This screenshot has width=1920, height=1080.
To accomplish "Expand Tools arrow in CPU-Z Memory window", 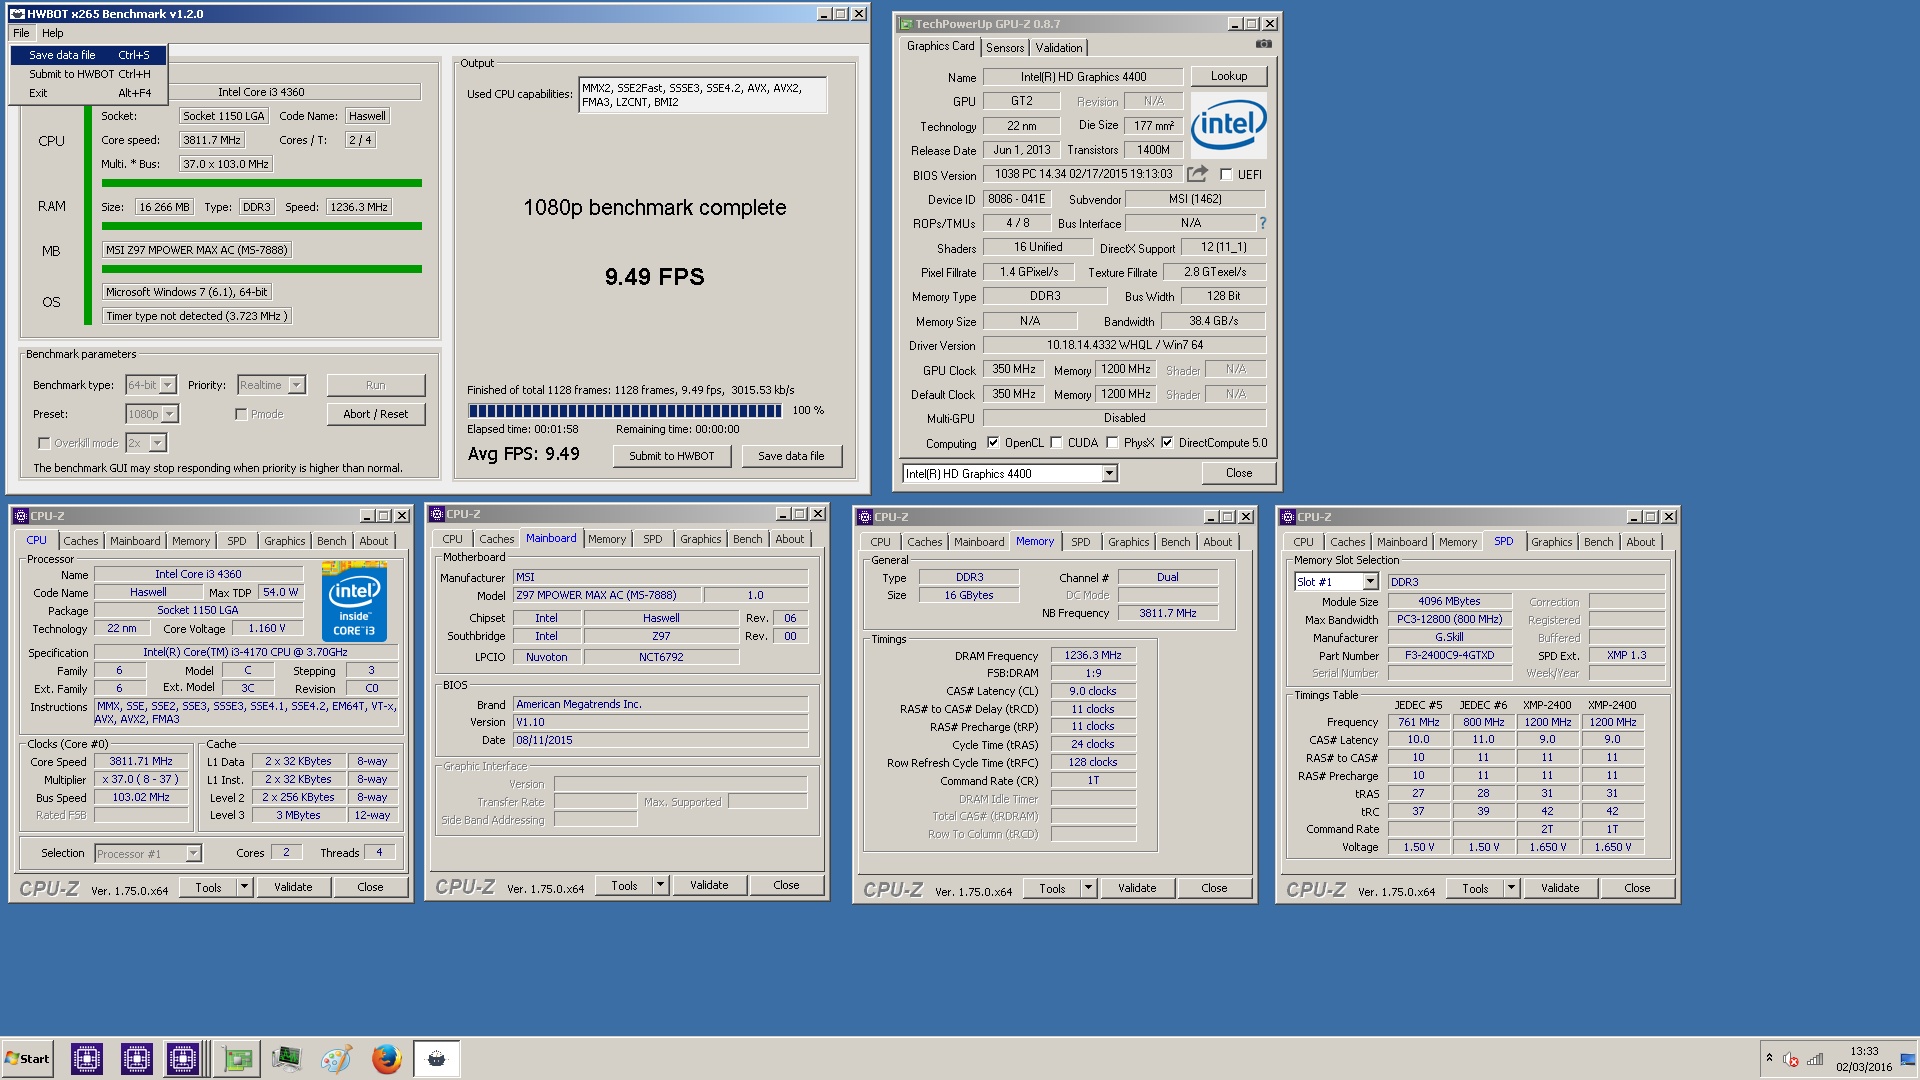I will pyautogui.click(x=1088, y=888).
